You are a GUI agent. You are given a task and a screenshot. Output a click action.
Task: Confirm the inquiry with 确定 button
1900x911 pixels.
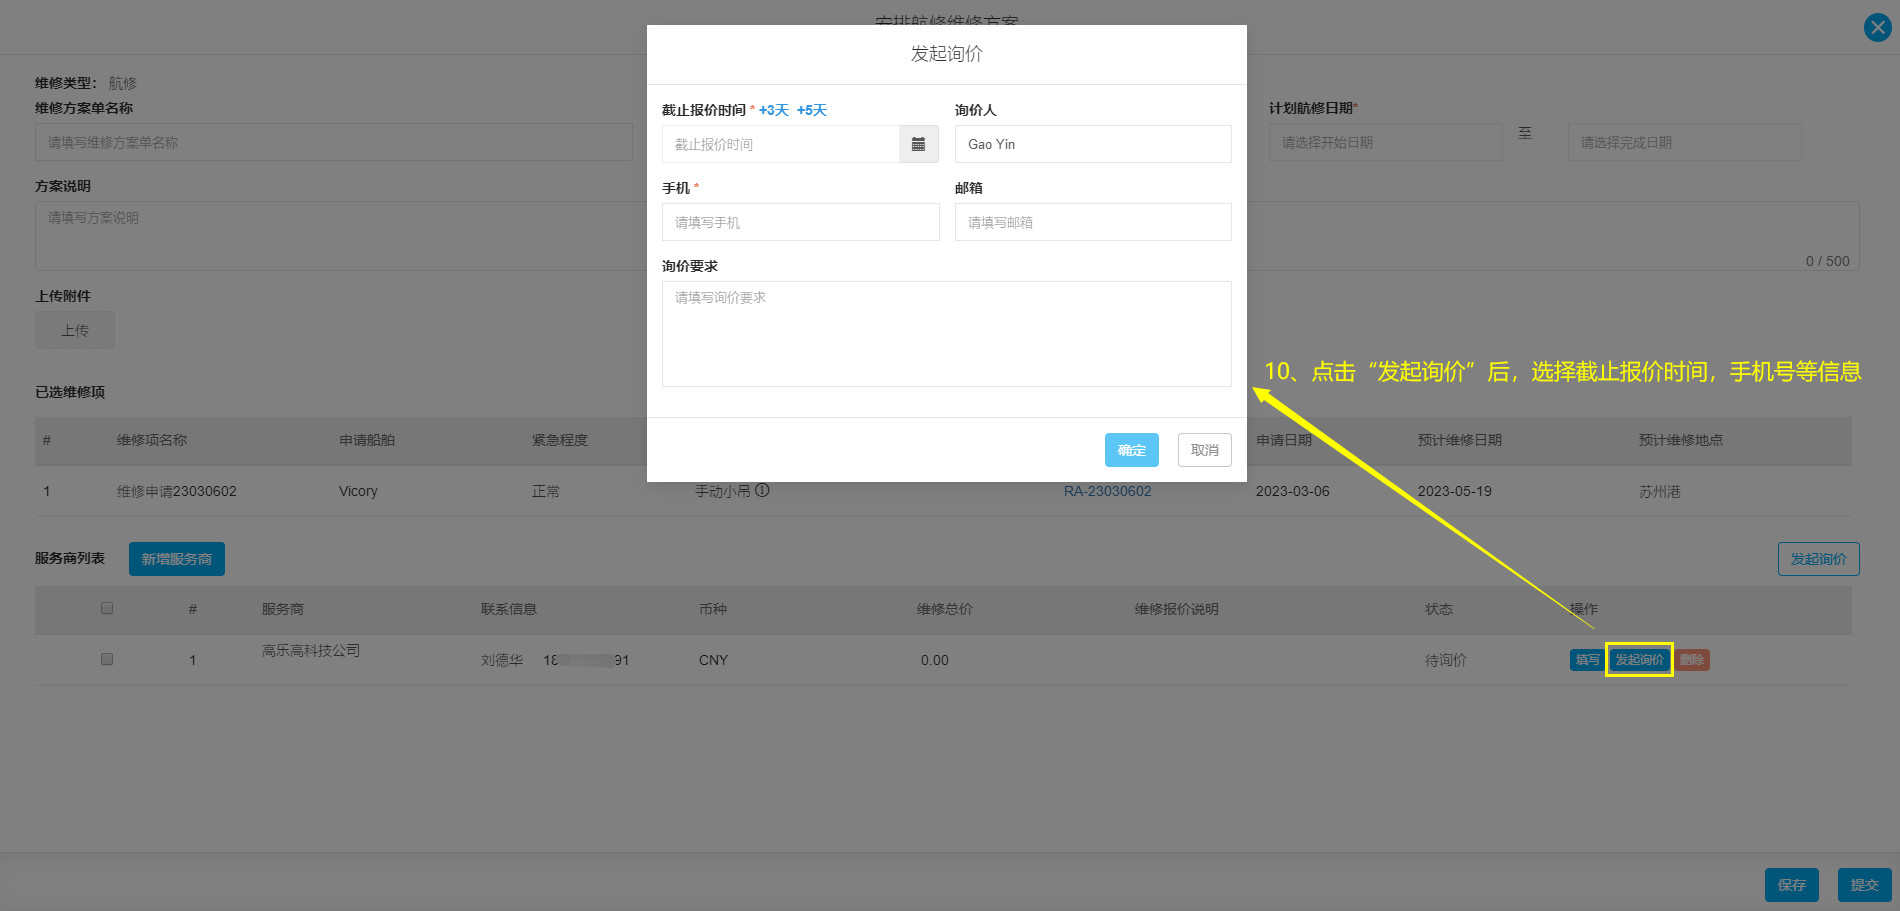(x=1132, y=450)
